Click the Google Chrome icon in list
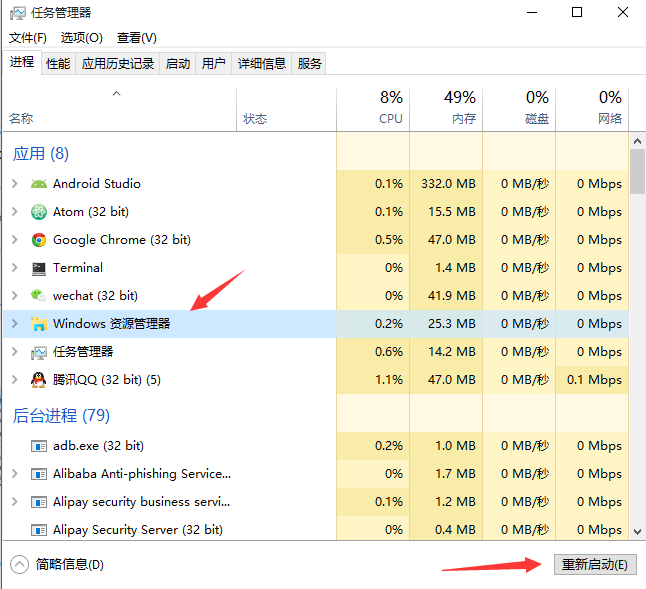Screen dimensions: 646x589 pyautogui.click(x=39, y=240)
